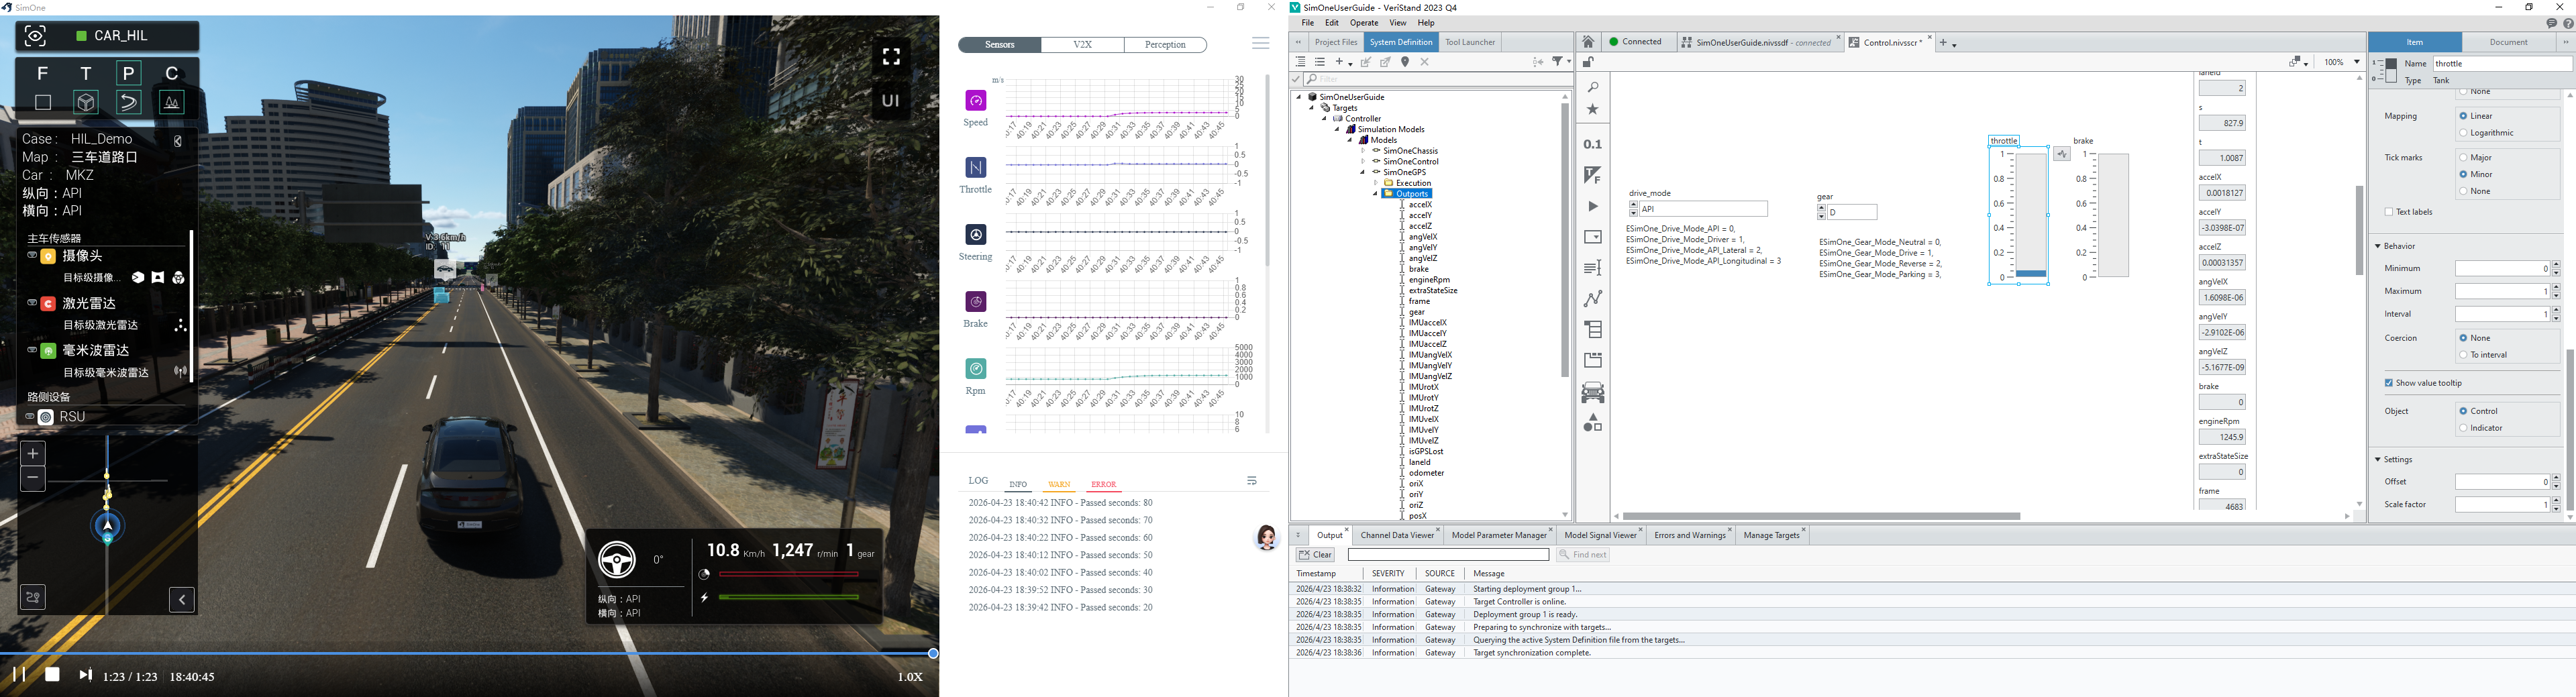This screenshot has height=697, width=2576.
Task: Select Logarithmic mapping radio button
Action: tap(2463, 133)
